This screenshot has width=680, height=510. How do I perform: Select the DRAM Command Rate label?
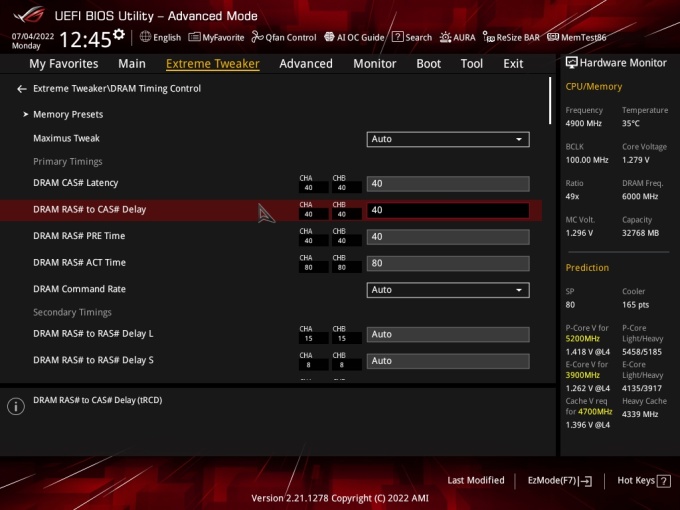(79, 289)
